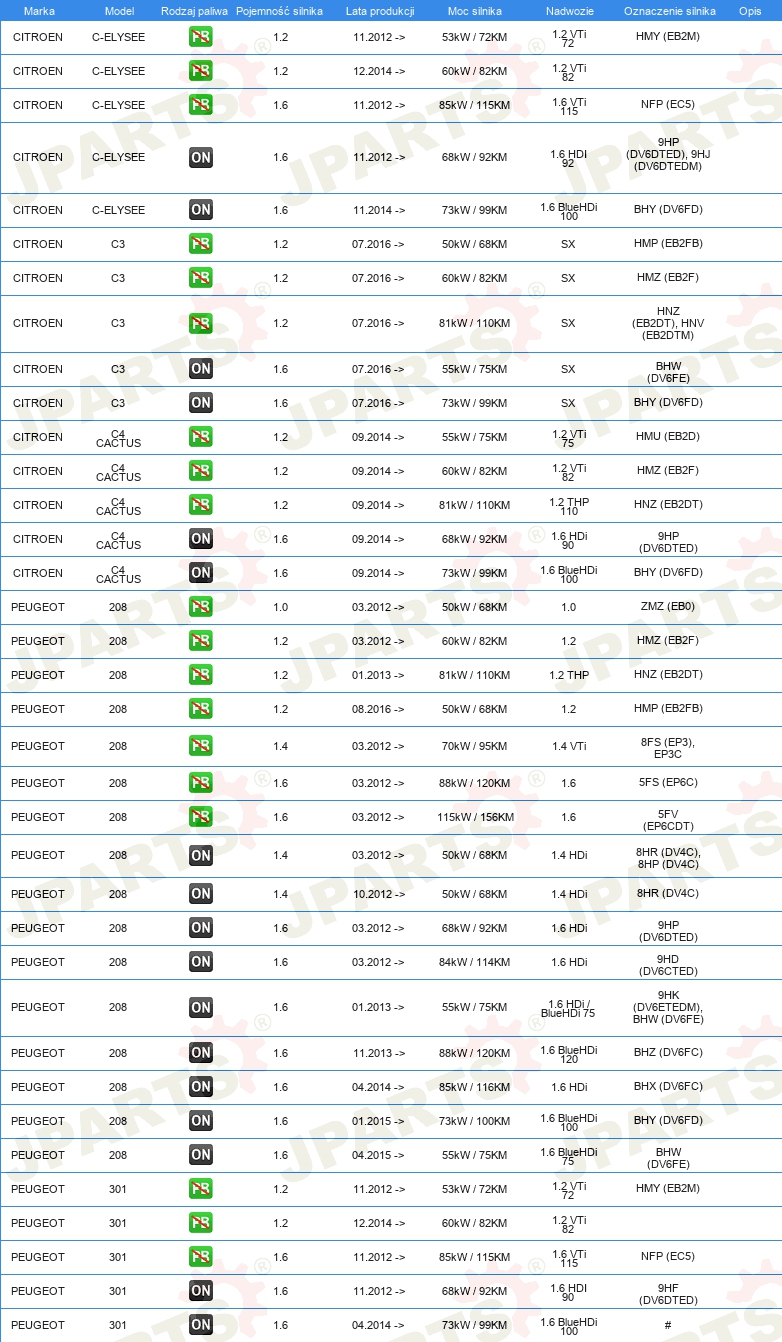Select HMU (EB2D) engine code
Image resolution: width=782 pixels, height=1342 pixels.
pyautogui.click(x=668, y=436)
